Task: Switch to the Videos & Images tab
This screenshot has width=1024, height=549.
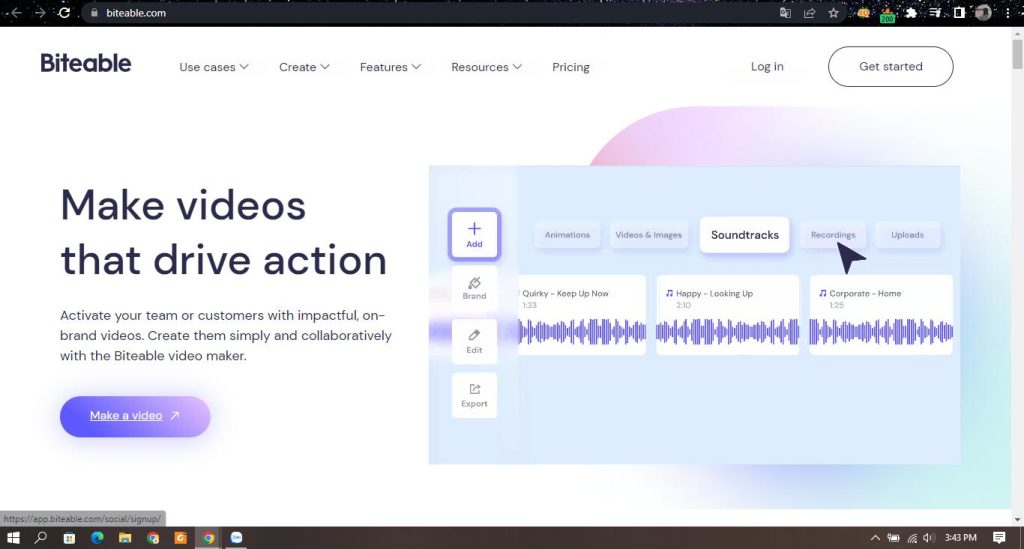Action: coord(648,235)
